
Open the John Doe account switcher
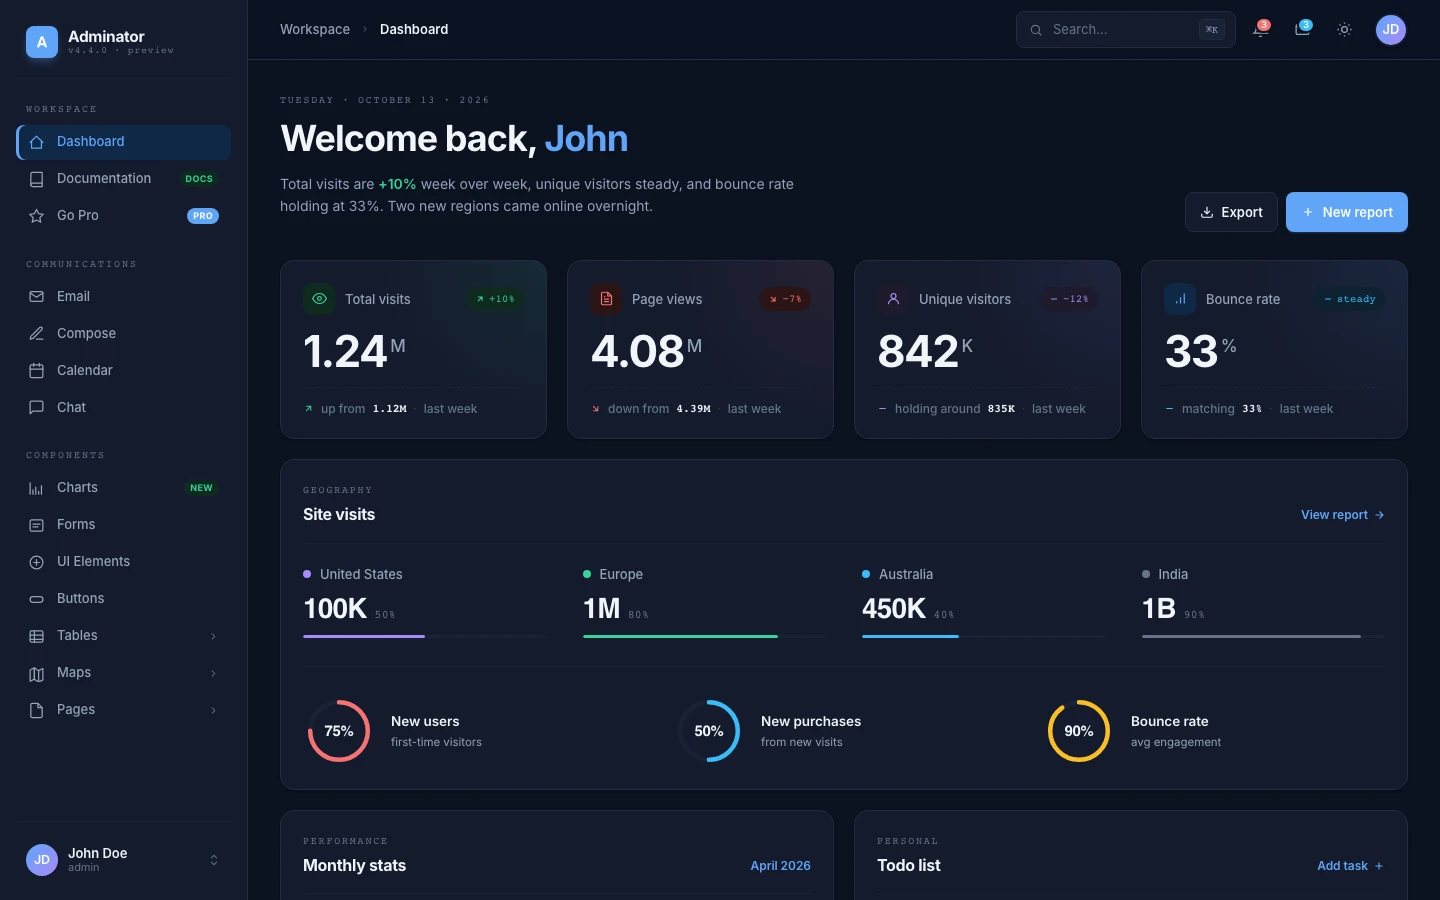(123, 860)
